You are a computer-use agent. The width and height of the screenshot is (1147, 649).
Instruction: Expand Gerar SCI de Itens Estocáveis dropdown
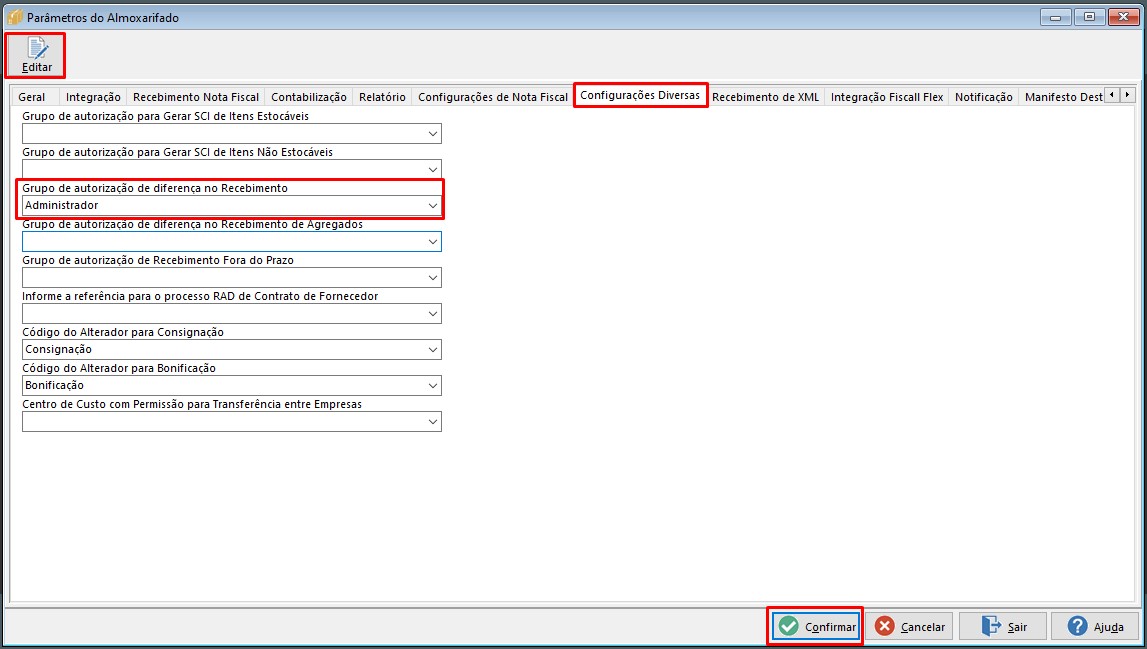pyautogui.click(x=432, y=134)
